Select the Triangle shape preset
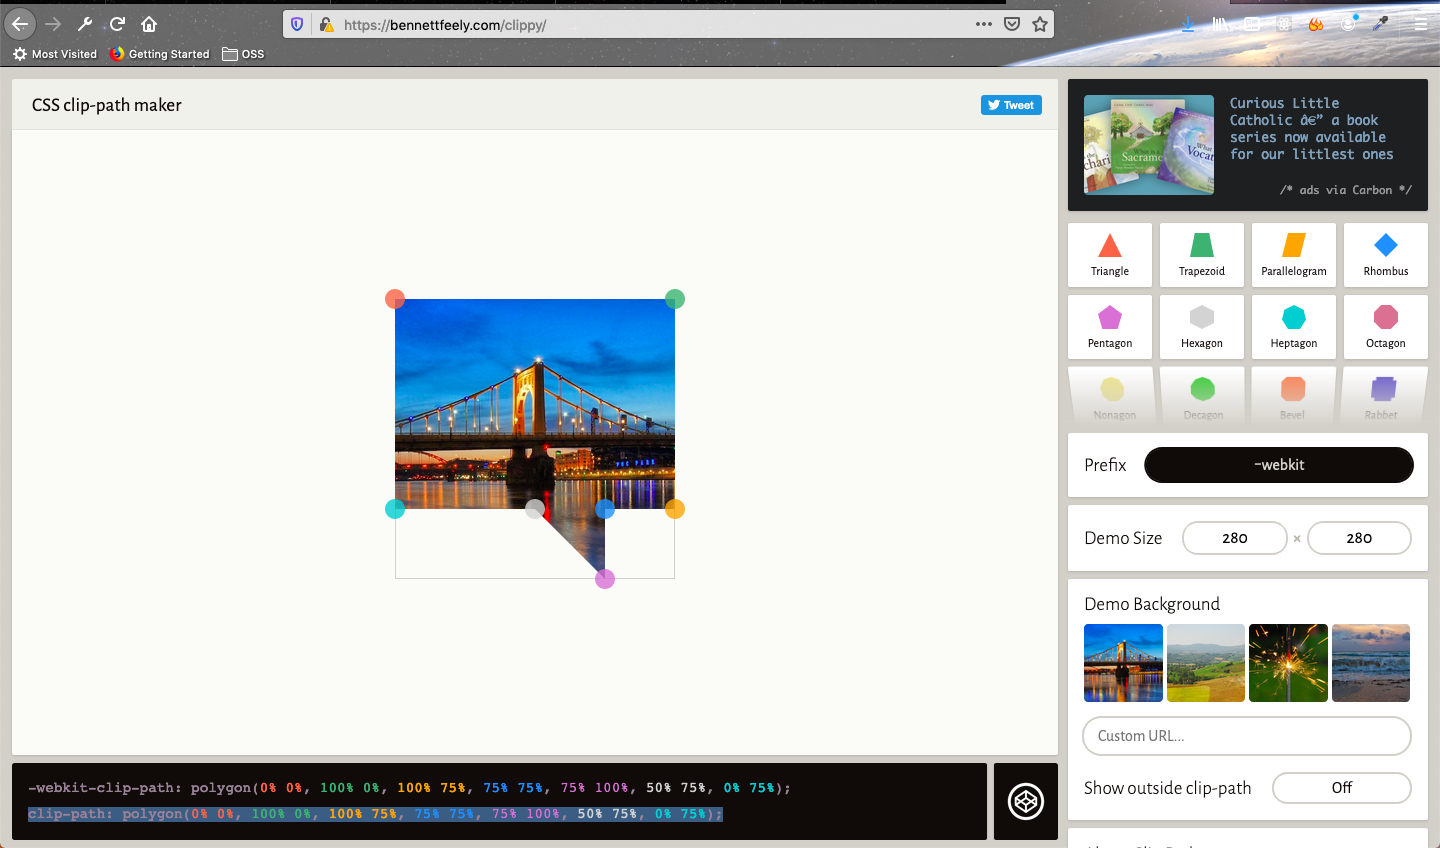The width and height of the screenshot is (1440, 848). pyautogui.click(x=1110, y=255)
